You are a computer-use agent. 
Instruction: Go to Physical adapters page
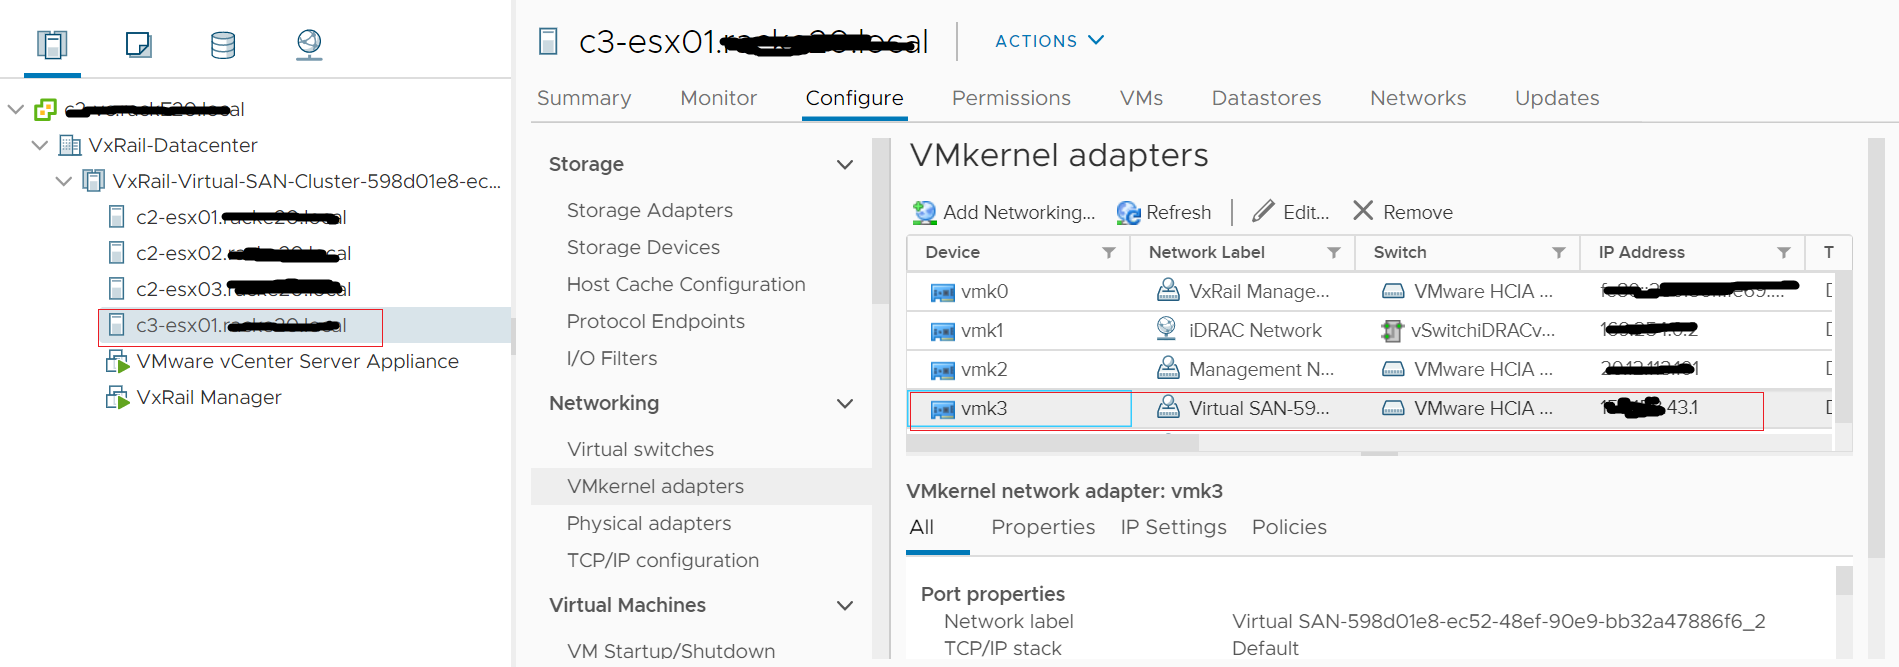648,523
